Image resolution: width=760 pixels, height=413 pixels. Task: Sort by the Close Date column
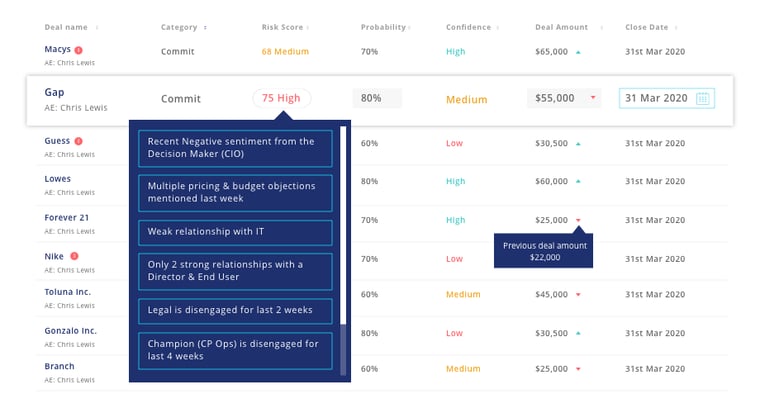676,28
